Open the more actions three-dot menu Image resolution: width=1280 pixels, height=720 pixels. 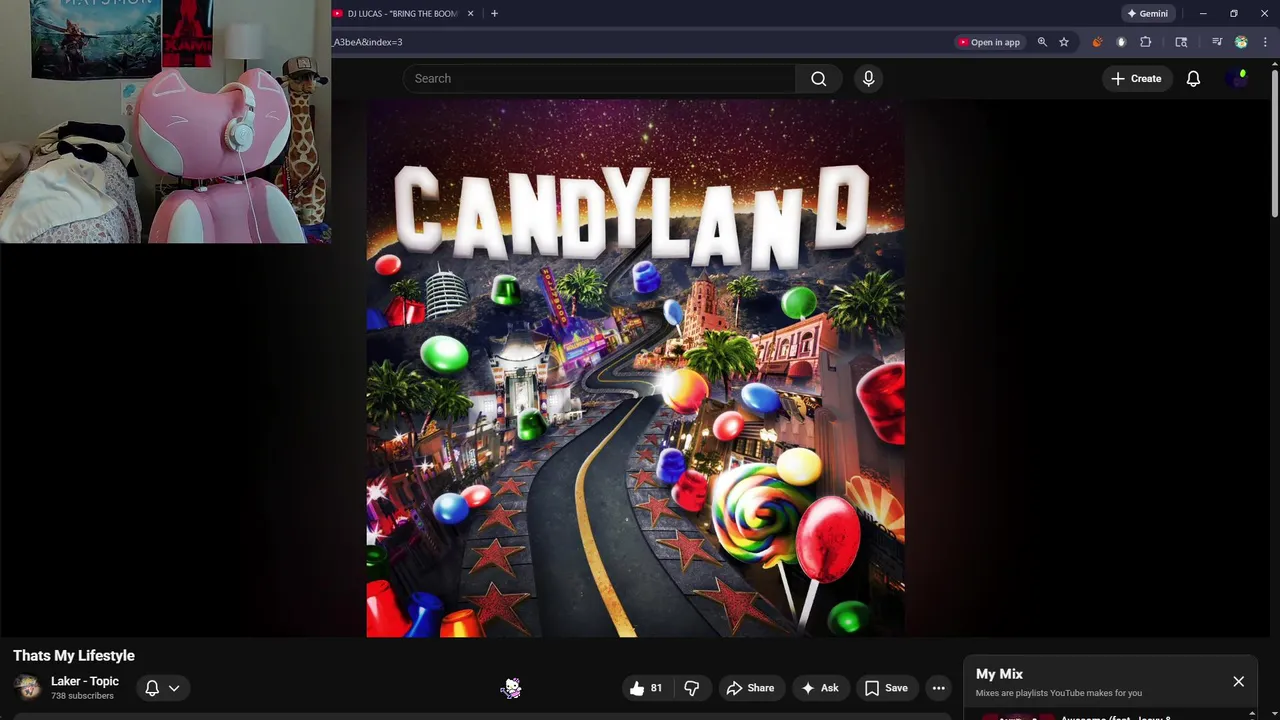pos(938,688)
